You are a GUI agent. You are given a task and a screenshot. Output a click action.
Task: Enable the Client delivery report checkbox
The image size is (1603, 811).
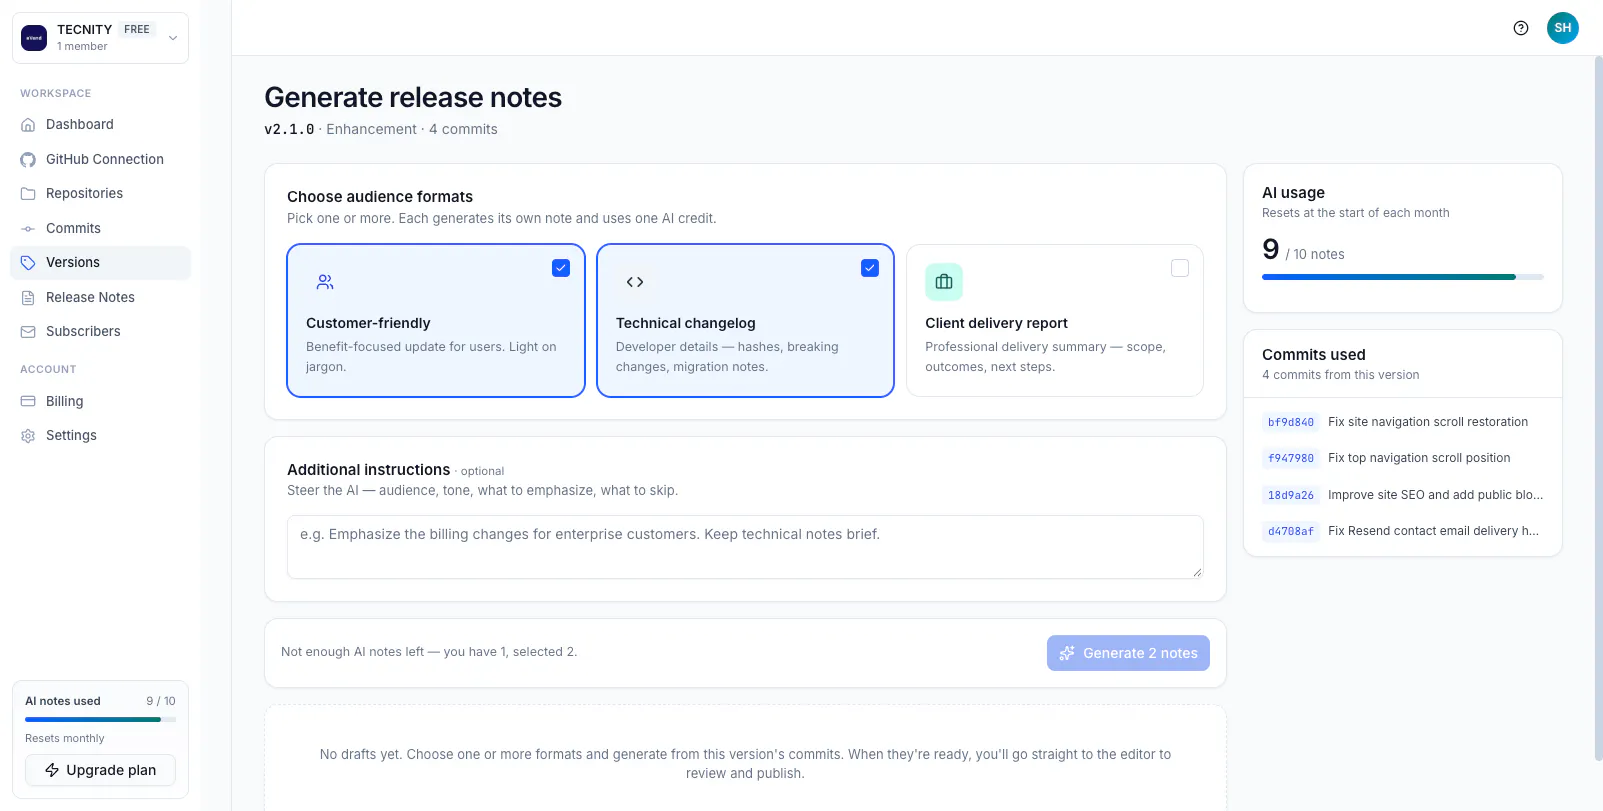point(1180,268)
